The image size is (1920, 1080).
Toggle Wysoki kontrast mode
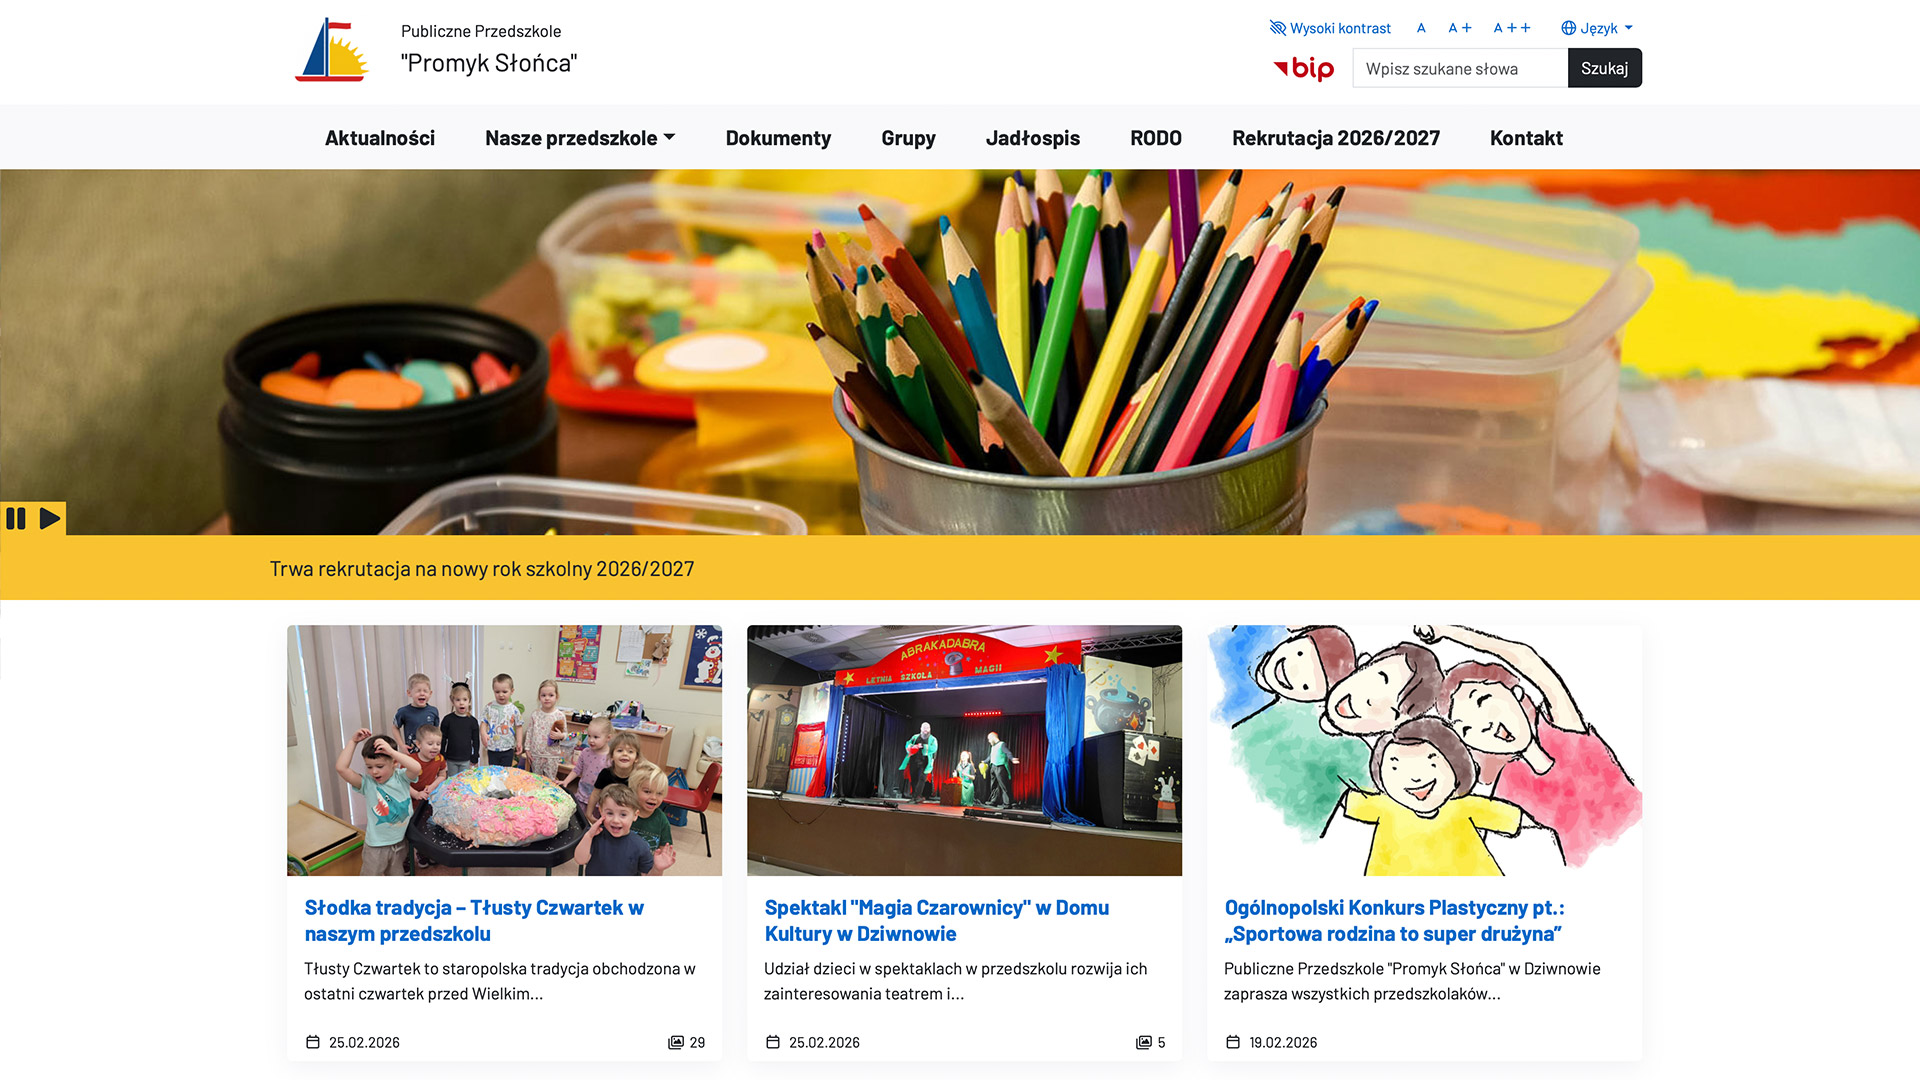click(x=1330, y=28)
